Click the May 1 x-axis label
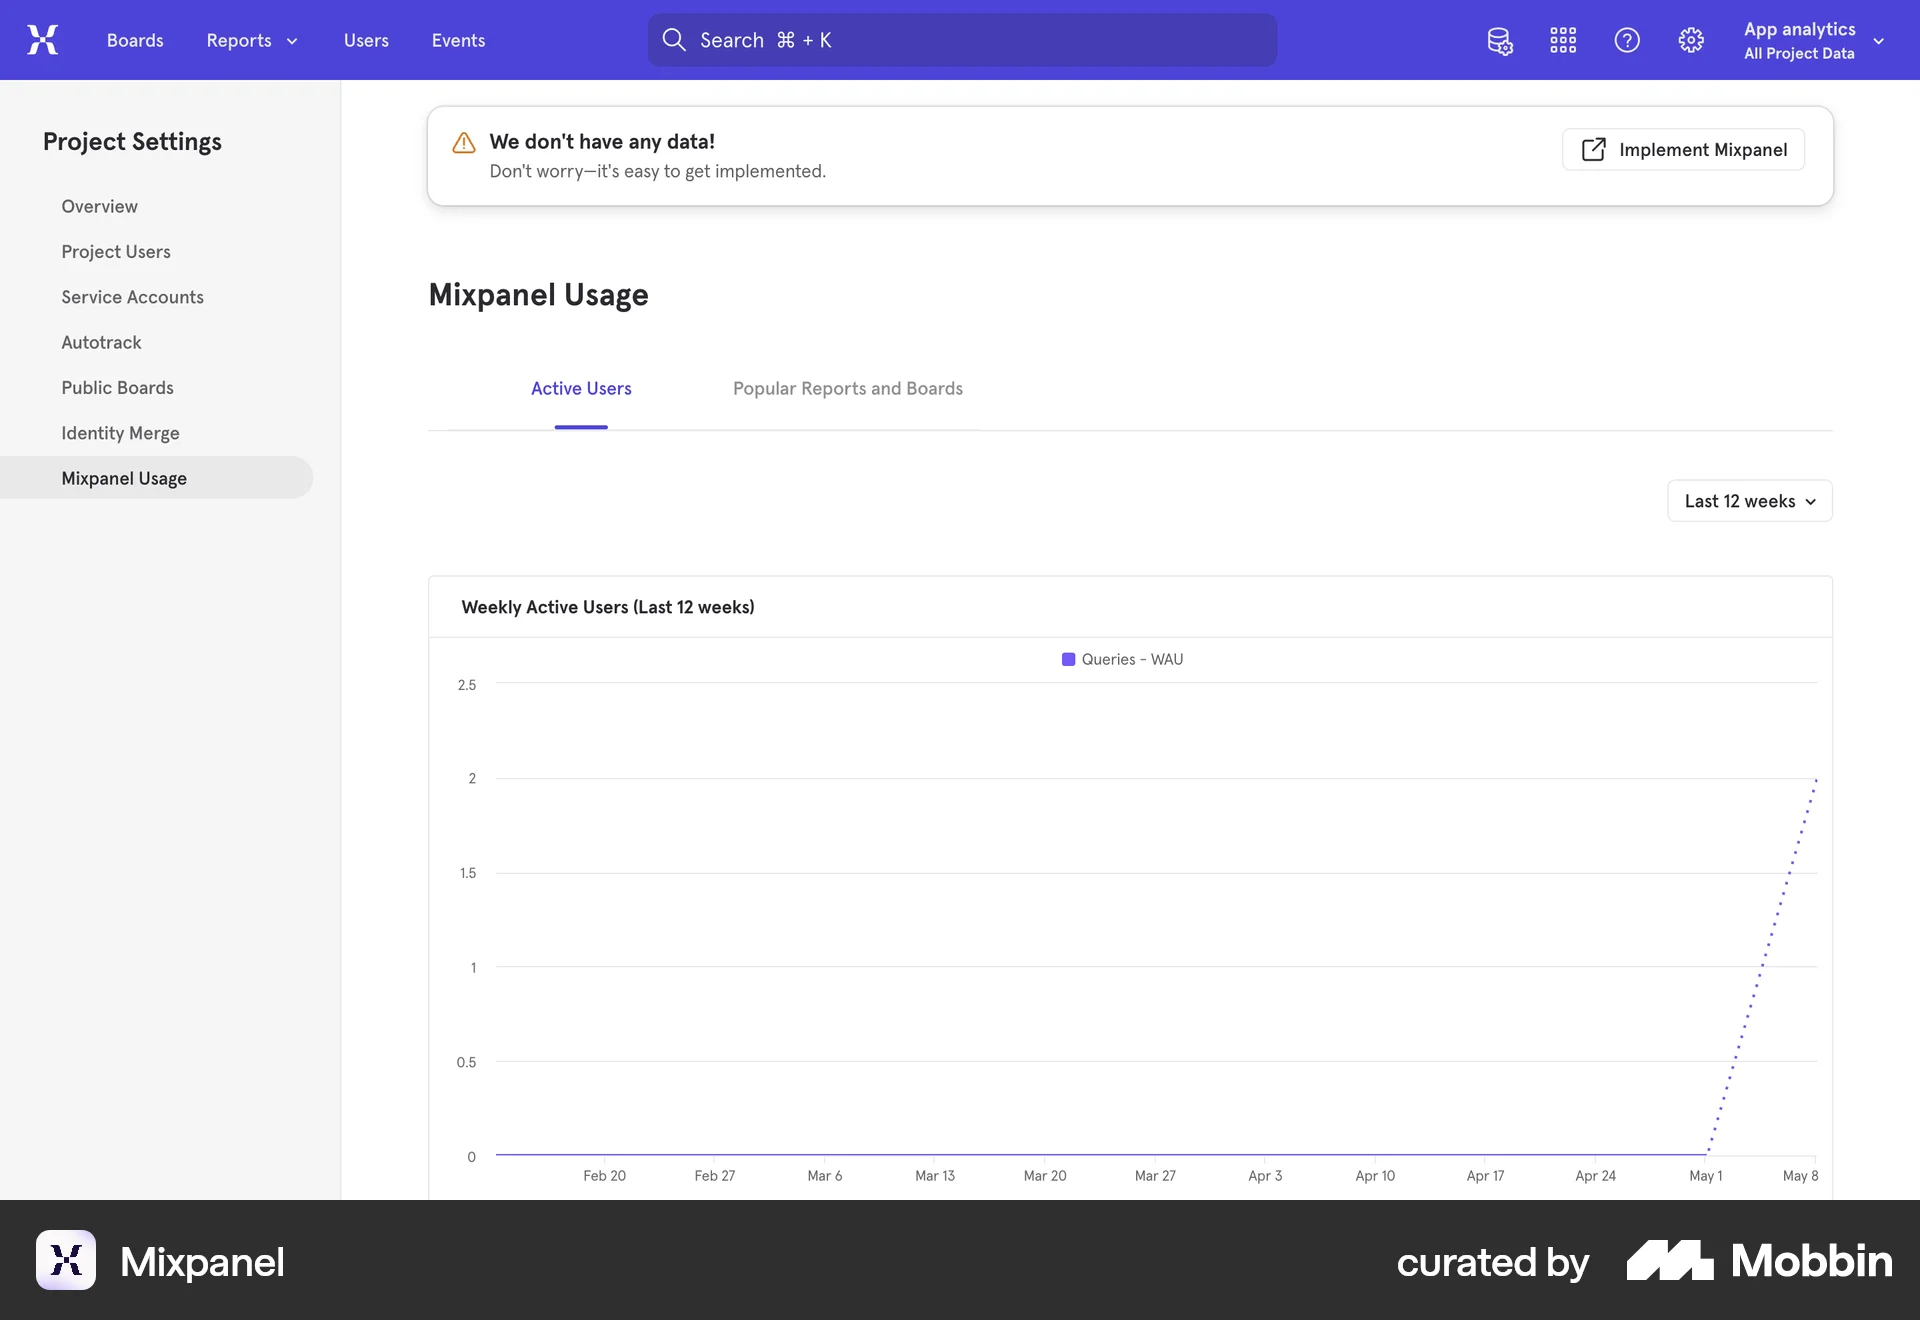This screenshot has width=1920, height=1320. (1706, 1176)
